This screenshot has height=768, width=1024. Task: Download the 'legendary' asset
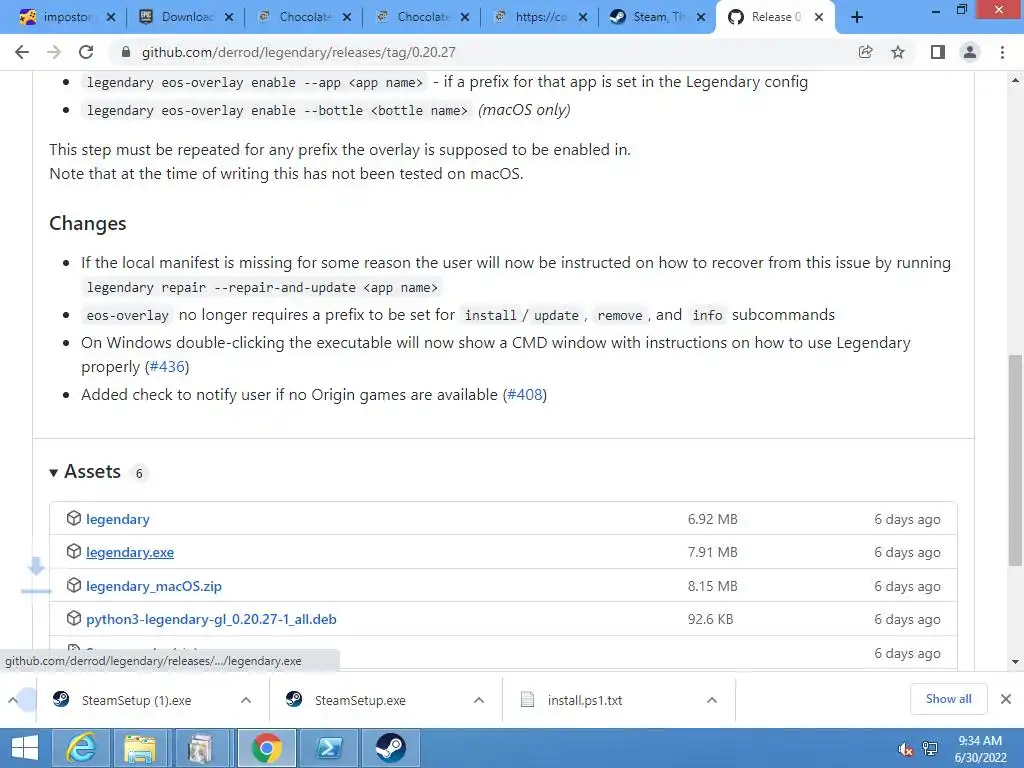click(x=118, y=519)
